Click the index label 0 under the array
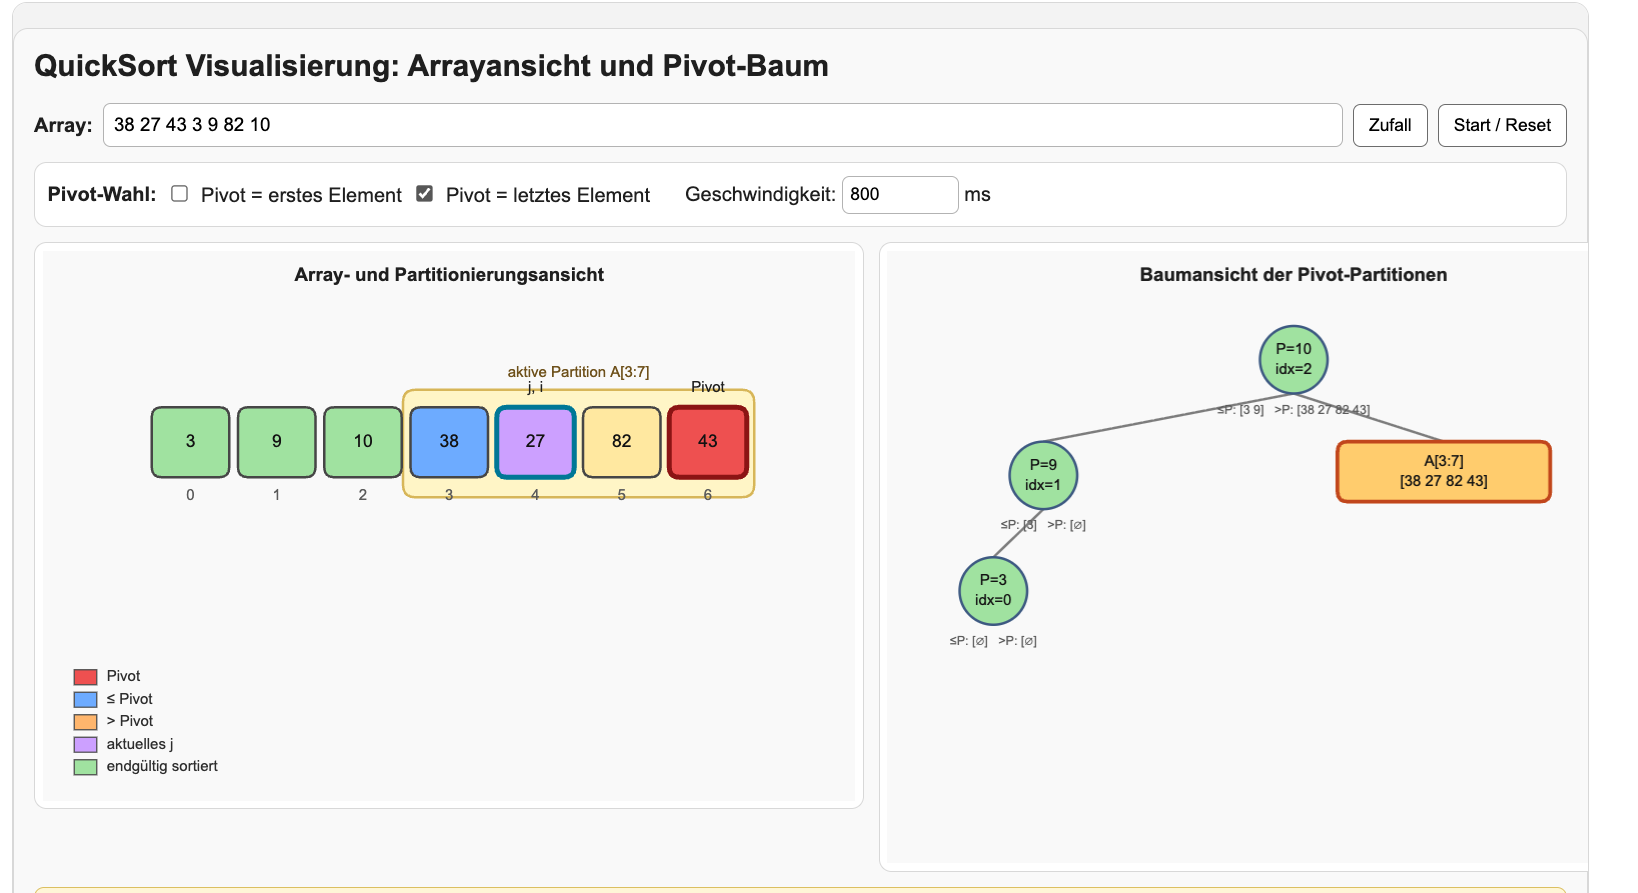1638x893 pixels. click(190, 495)
